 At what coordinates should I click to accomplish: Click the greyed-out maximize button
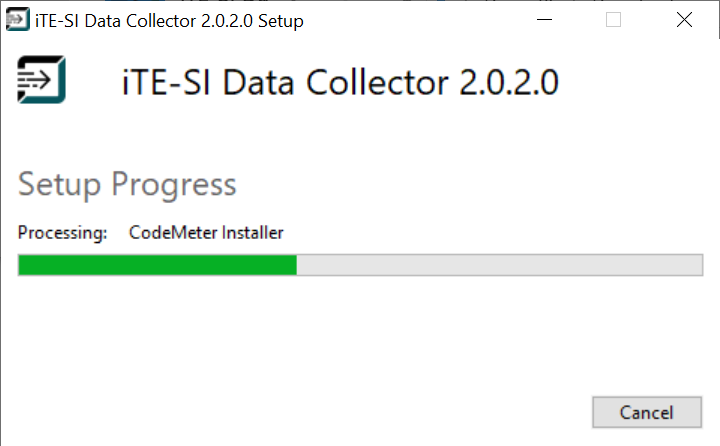614,20
